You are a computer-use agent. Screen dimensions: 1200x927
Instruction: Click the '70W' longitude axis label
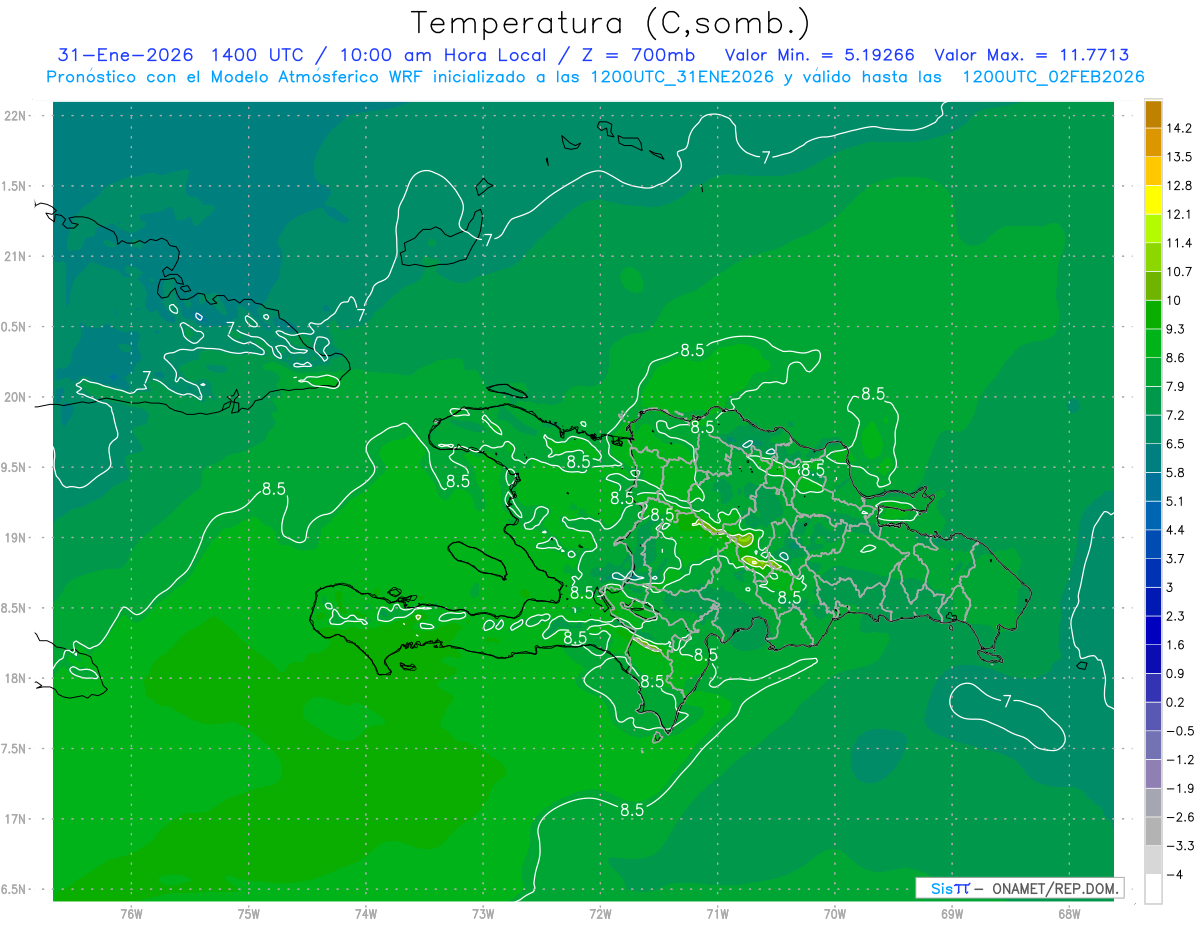[x=835, y=913]
